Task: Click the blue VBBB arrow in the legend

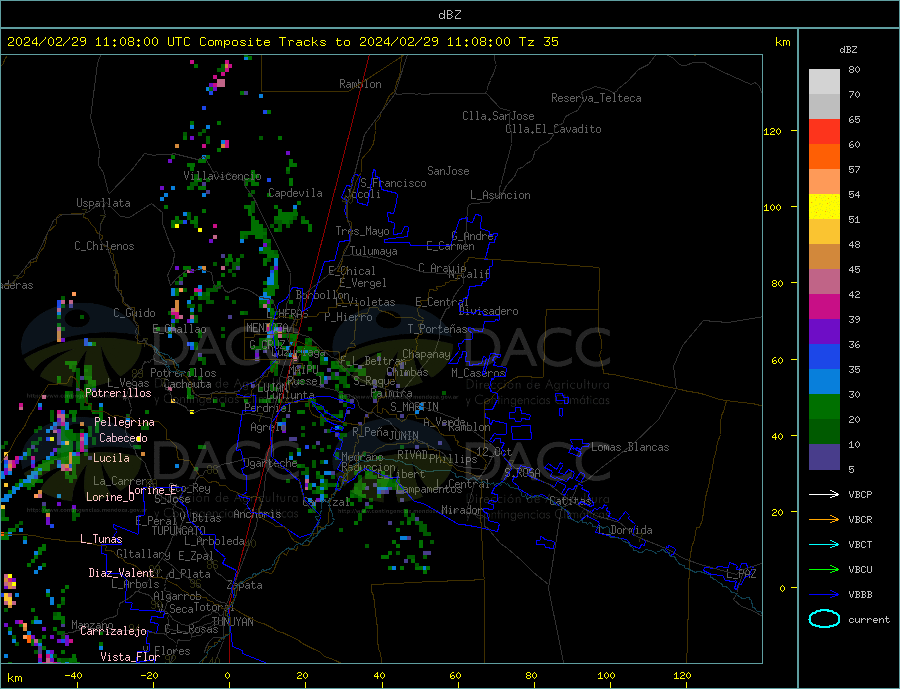Action: tap(824, 594)
